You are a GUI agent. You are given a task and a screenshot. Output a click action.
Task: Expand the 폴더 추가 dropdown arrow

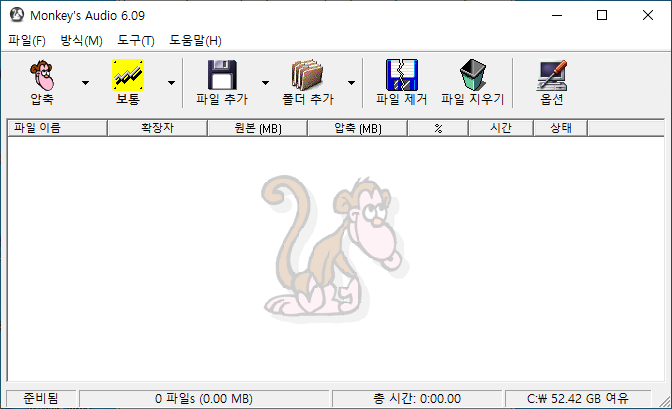click(x=351, y=83)
